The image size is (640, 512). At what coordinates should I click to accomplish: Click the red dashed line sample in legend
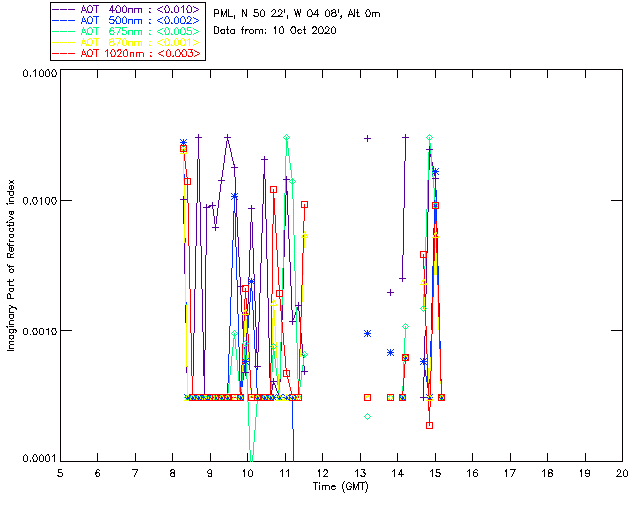pos(64,53)
